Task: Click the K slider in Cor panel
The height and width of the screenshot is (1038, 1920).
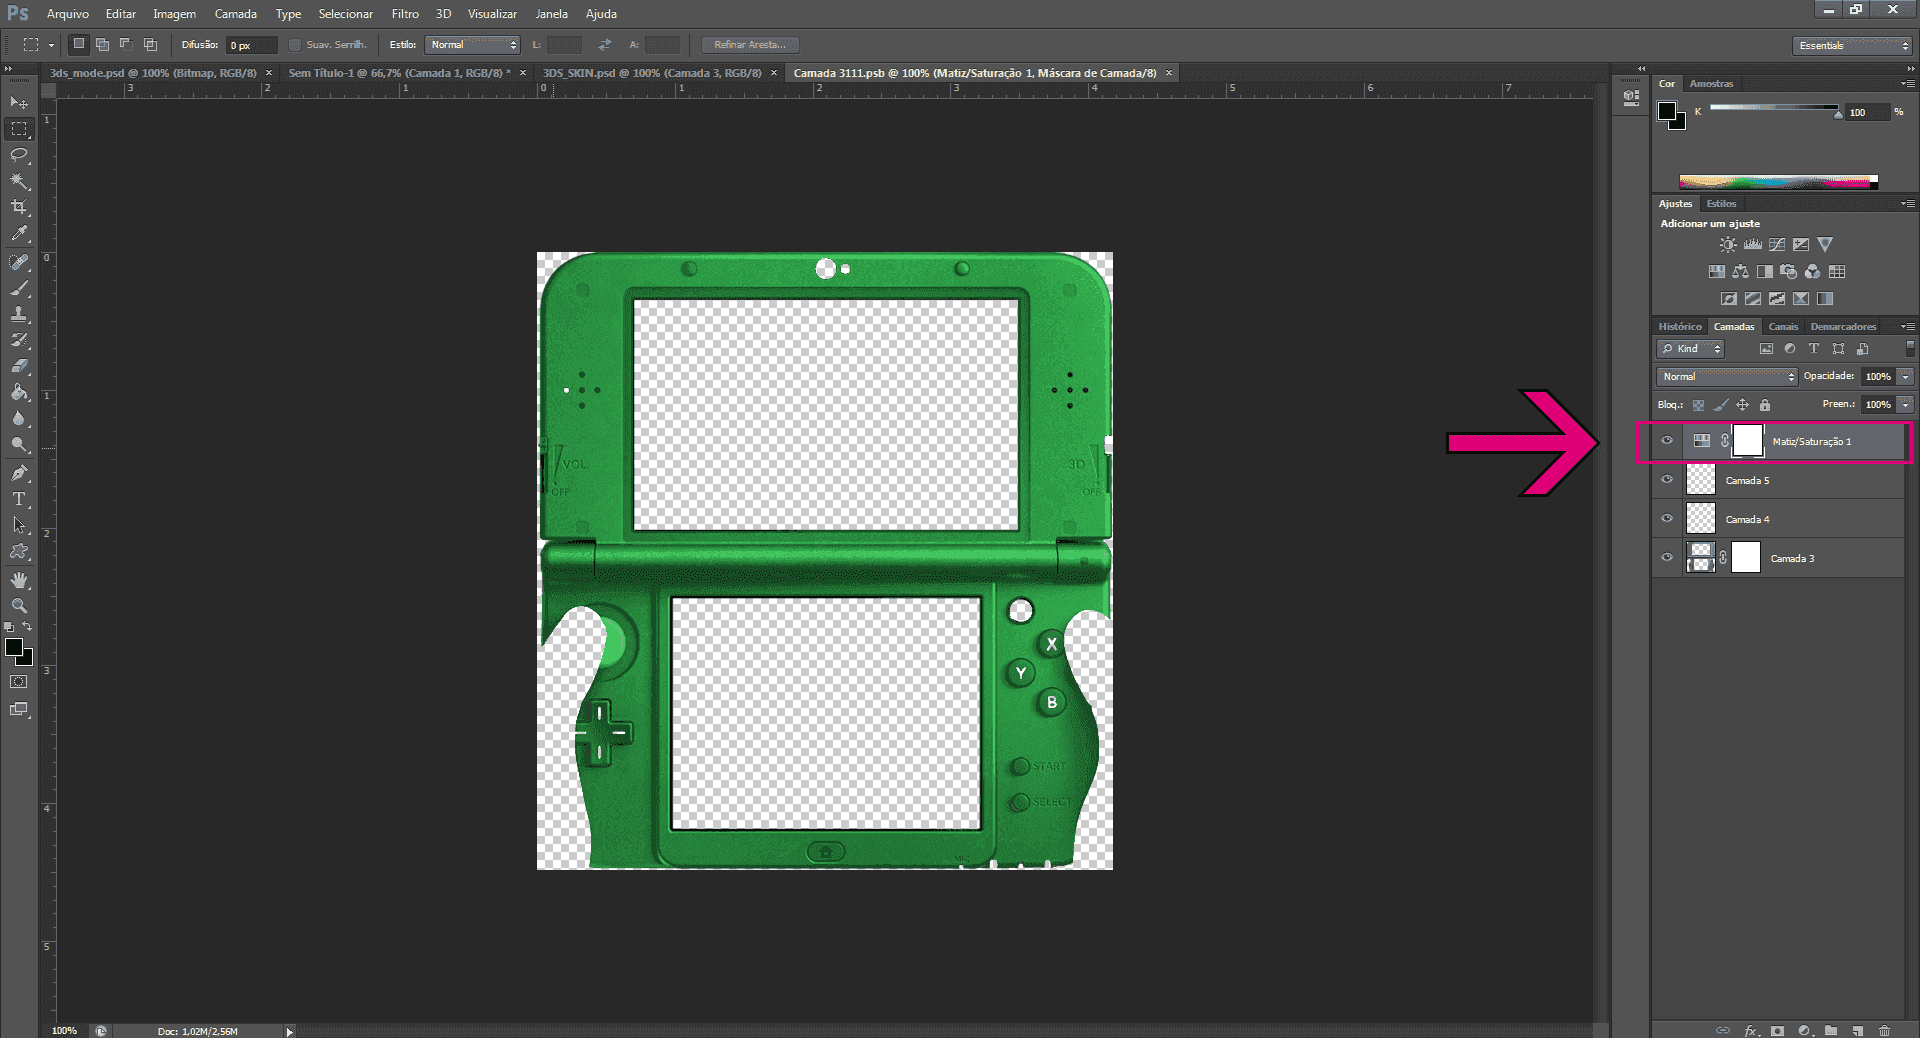Action: [1774, 107]
